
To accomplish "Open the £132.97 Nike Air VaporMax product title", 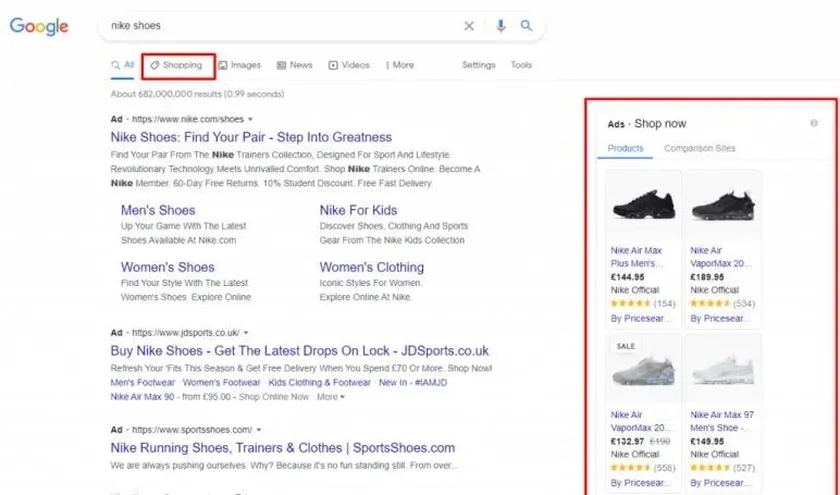I will 640,422.
